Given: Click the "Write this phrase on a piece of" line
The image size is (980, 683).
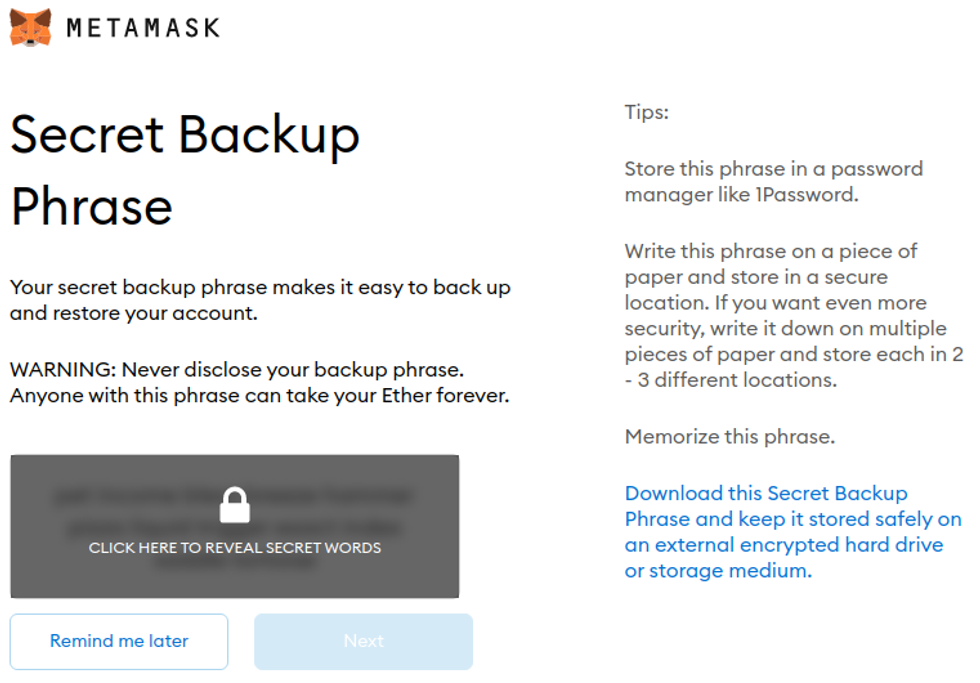Looking at the screenshot, I should pos(770,251).
